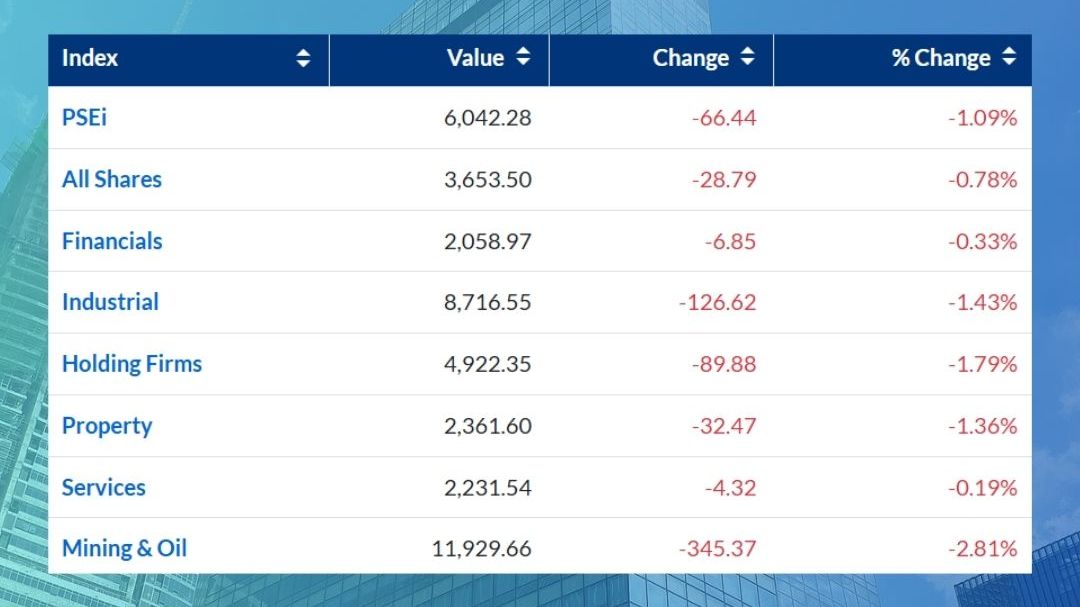Open the All Shares index link
Viewport: 1080px width, 607px height.
click(111, 180)
